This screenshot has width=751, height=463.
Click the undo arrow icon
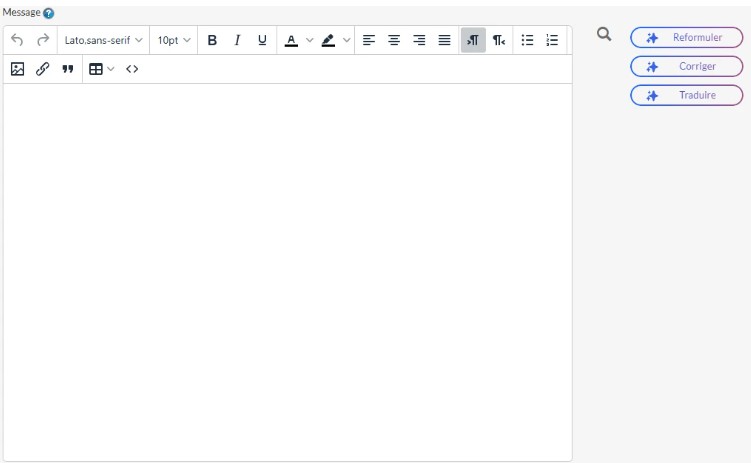tap(18, 40)
